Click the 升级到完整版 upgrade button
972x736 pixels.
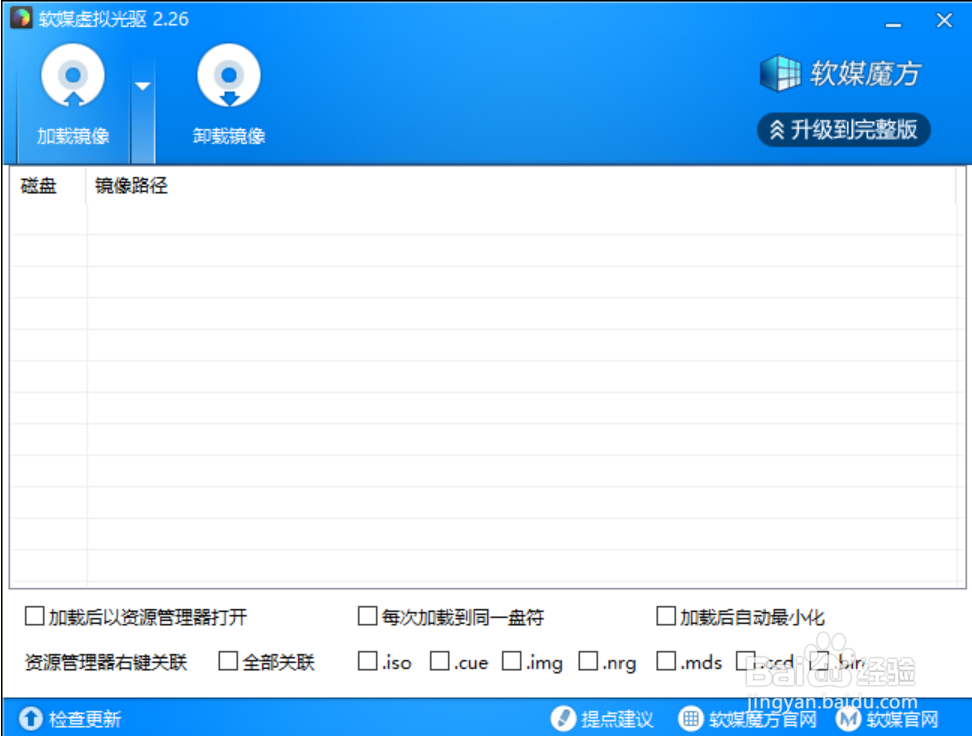point(843,130)
